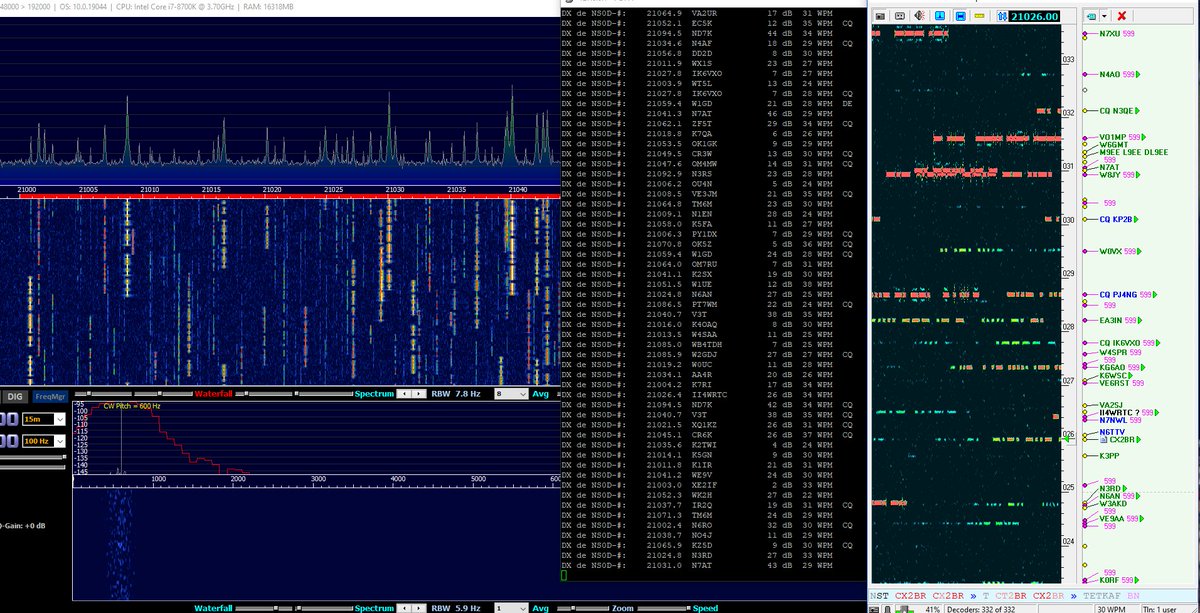This screenshot has height=613, width=1200.
Task: Click the cassette tape icon in decoder toolbar
Action: coord(899,16)
